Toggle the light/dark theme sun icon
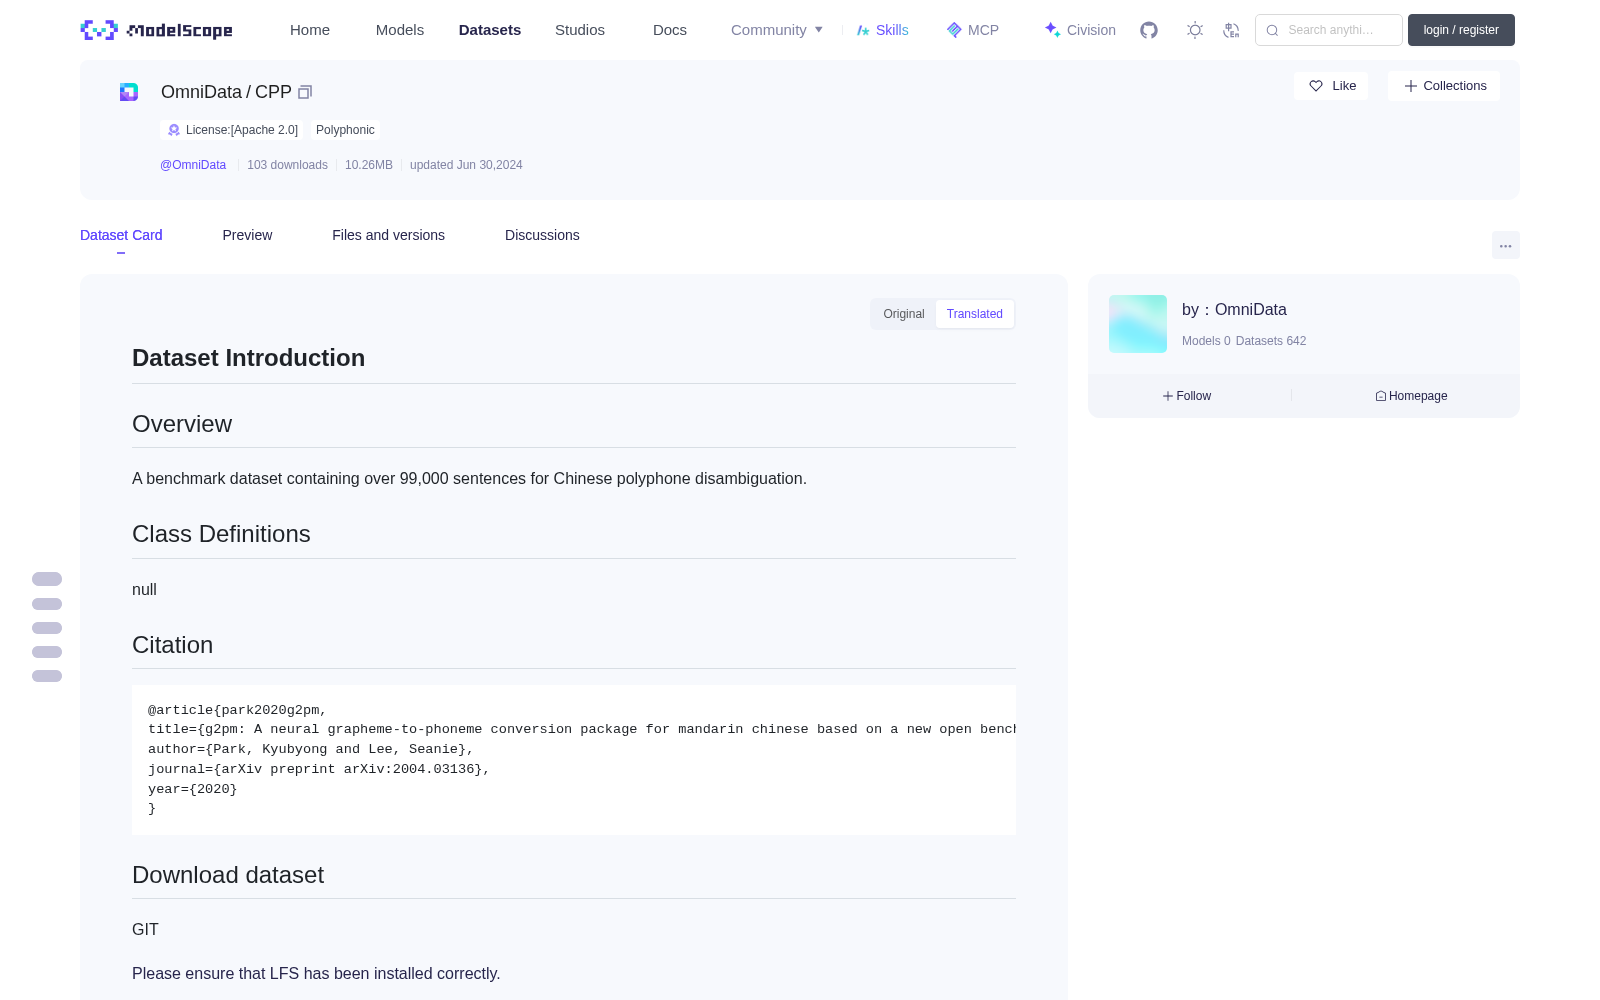Screen dimensions: 1600x1000 click(x=1195, y=30)
